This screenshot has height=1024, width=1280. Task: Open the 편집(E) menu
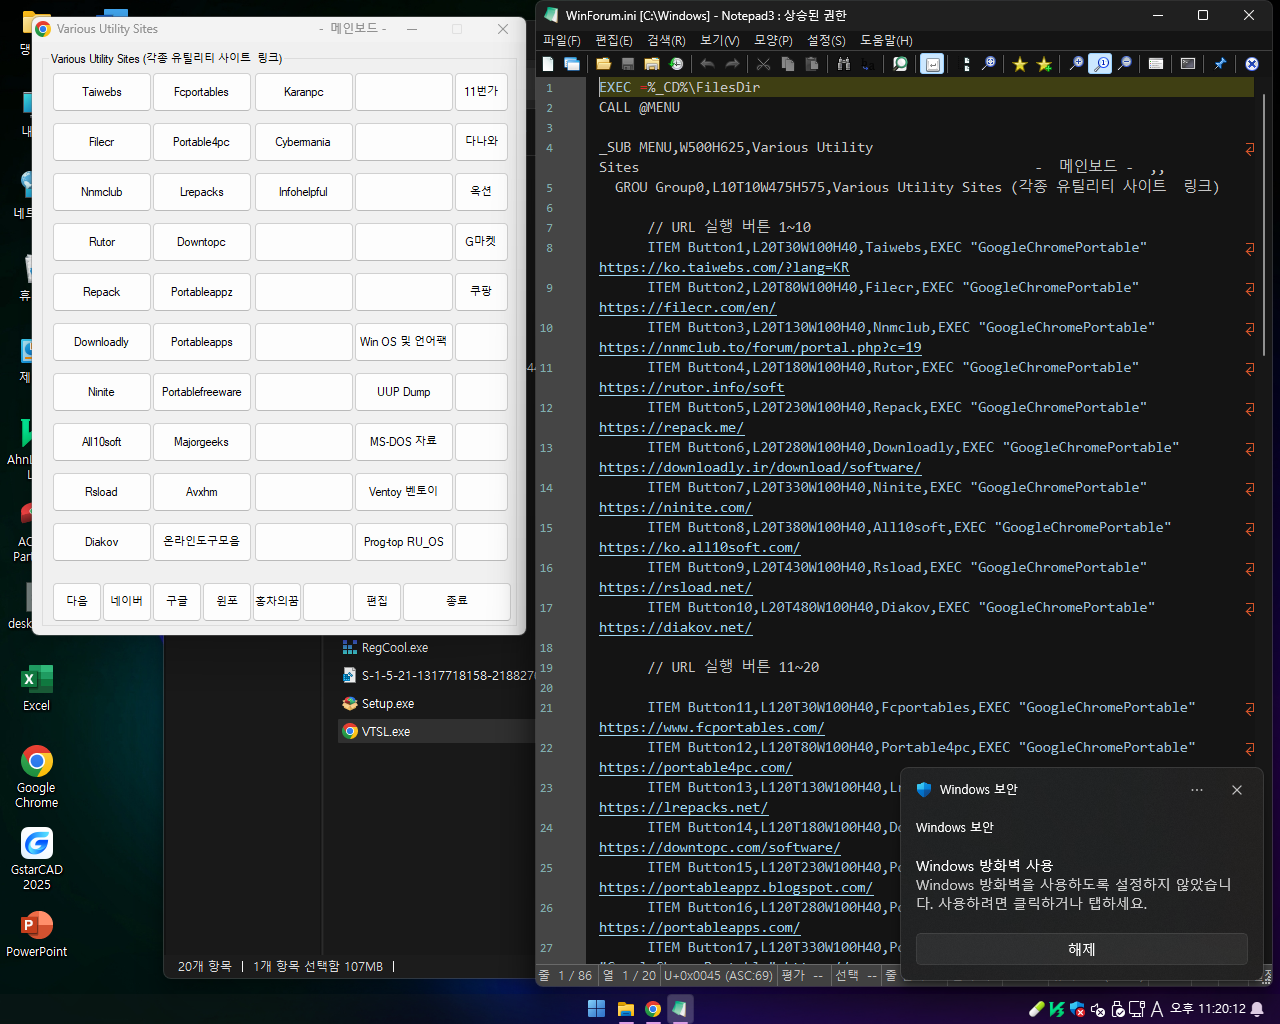[614, 41]
